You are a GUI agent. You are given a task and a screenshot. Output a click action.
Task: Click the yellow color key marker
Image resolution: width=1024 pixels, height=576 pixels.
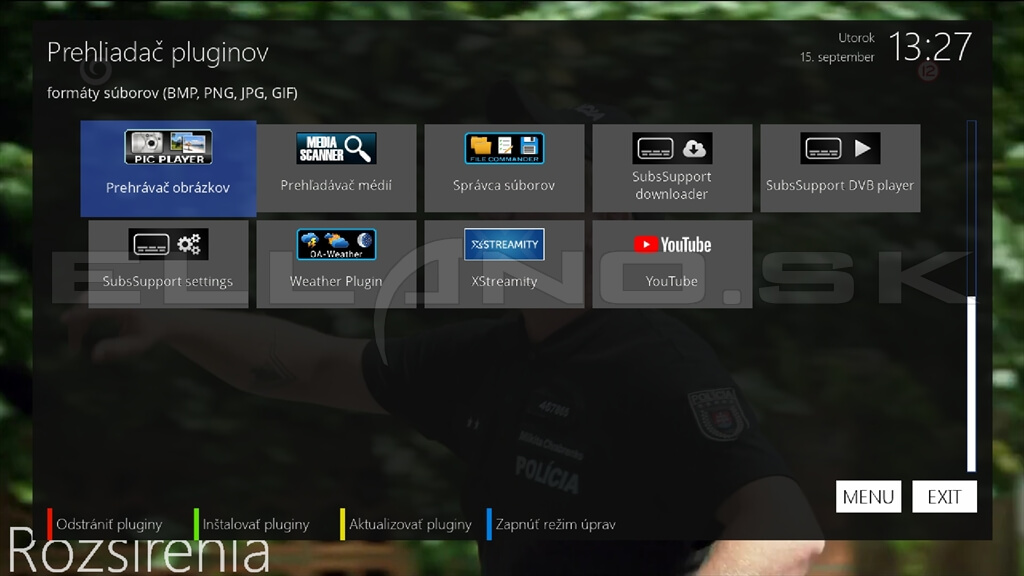click(x=342, y=524)
